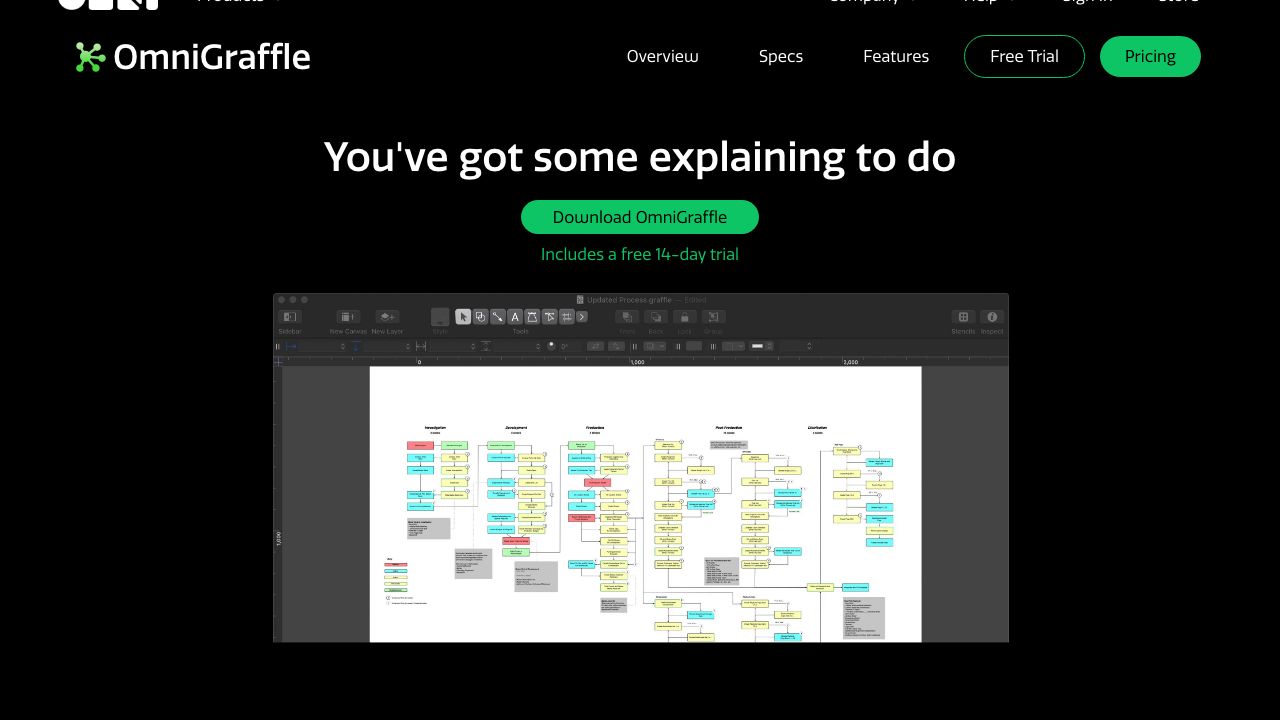Open the Overview page

coord(663,56)
